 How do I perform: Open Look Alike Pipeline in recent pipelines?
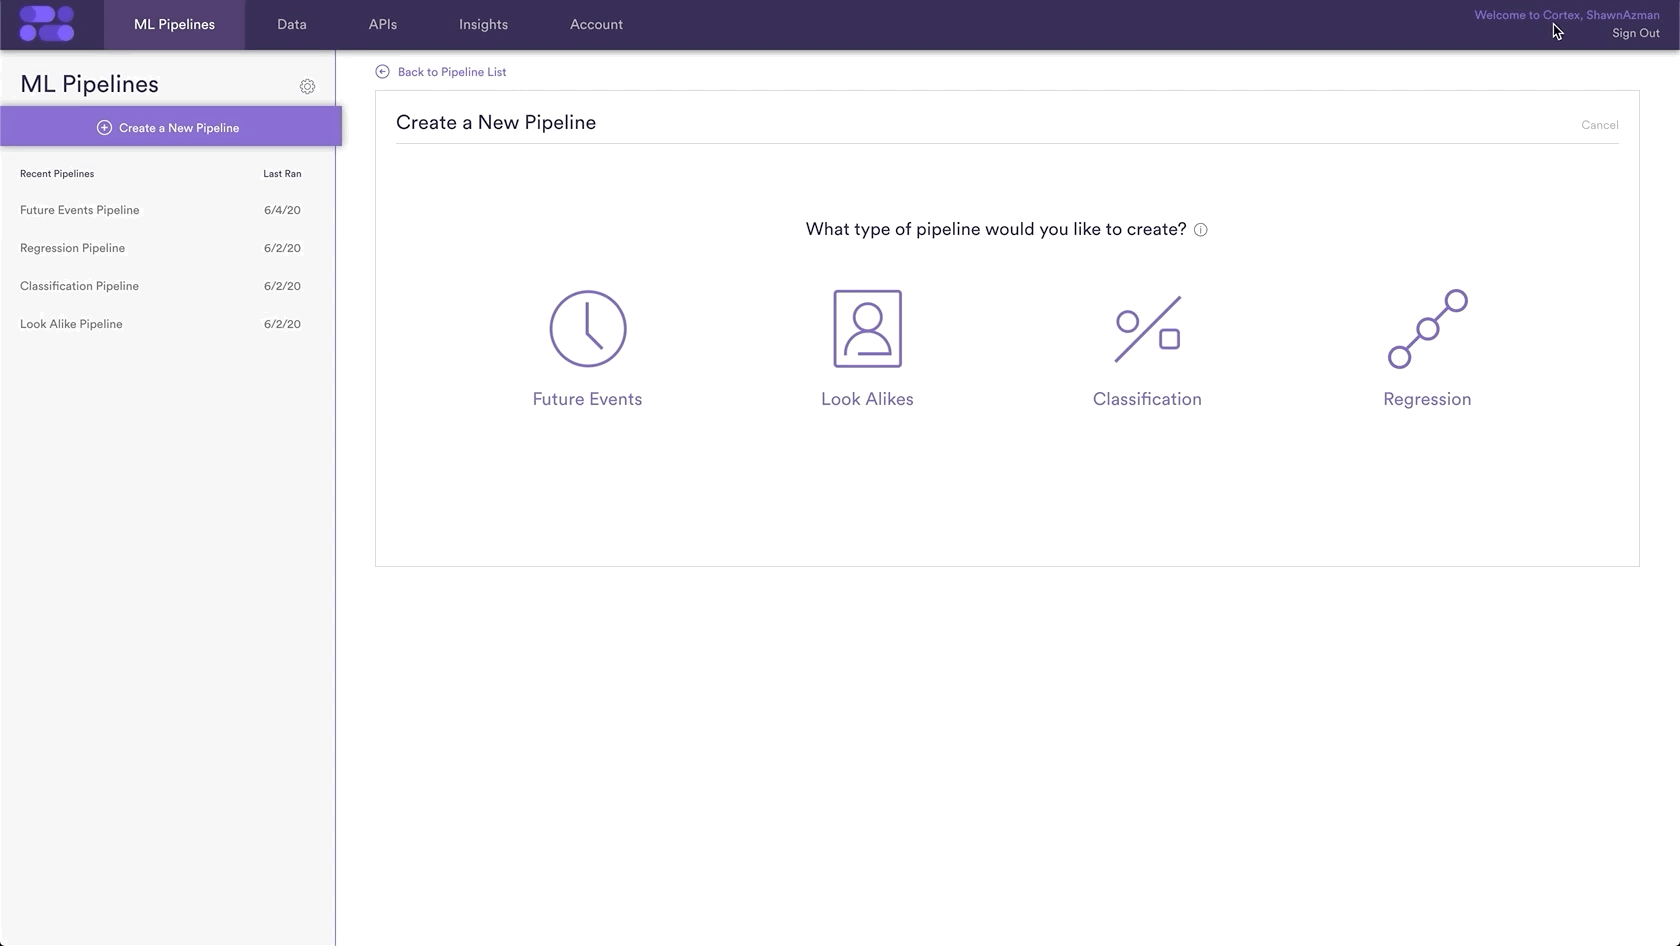pyautogui.click(x=72, y=324)
